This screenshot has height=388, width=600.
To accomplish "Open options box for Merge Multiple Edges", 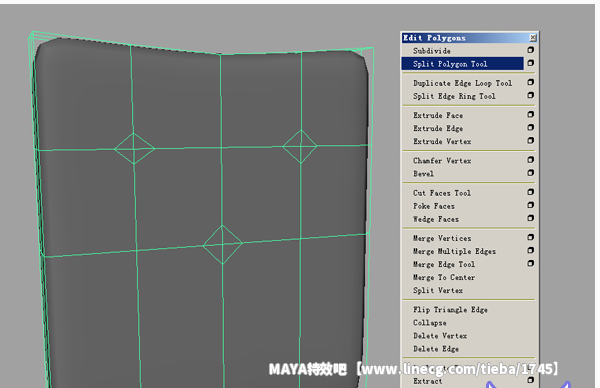I will pos(530,250).
